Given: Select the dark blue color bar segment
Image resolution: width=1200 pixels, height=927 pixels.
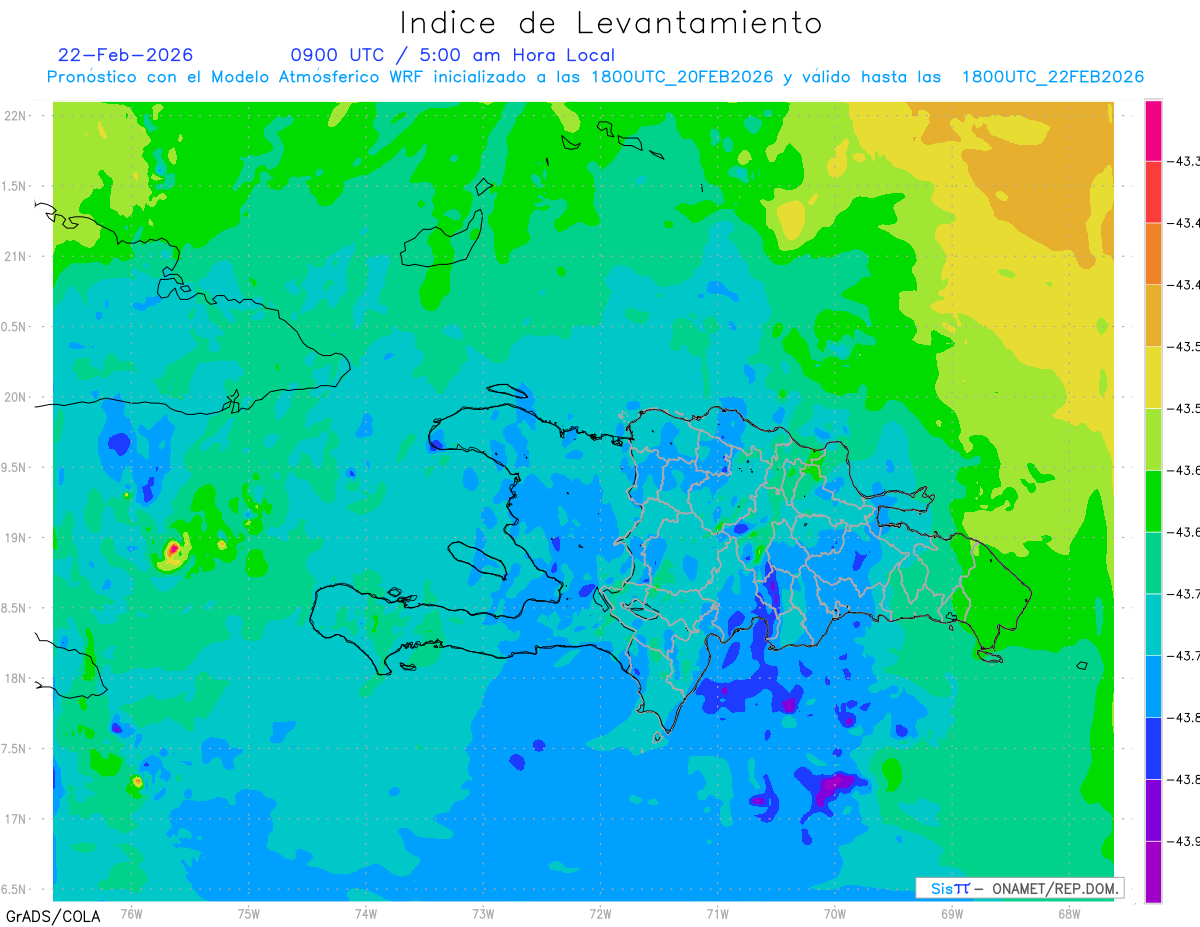Looking at the screenshot, I should point(1153,748).
